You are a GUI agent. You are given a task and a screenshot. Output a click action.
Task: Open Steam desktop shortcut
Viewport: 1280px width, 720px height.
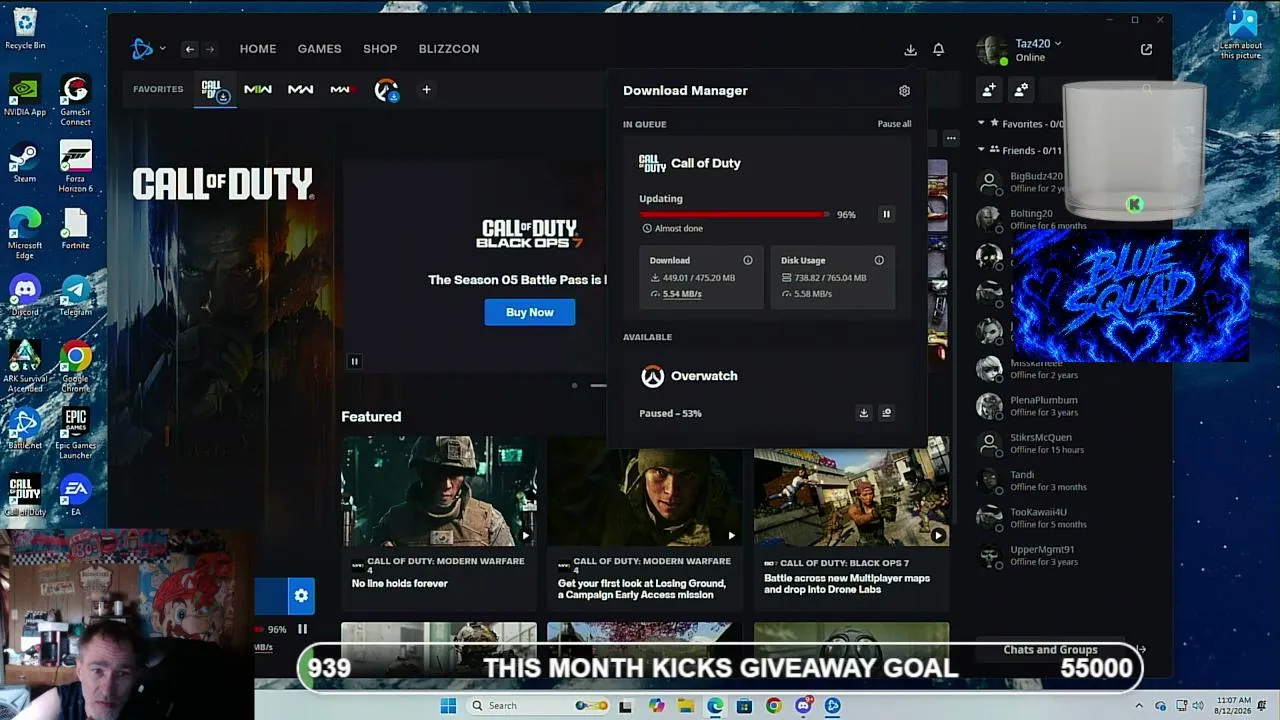click(25, 164)
